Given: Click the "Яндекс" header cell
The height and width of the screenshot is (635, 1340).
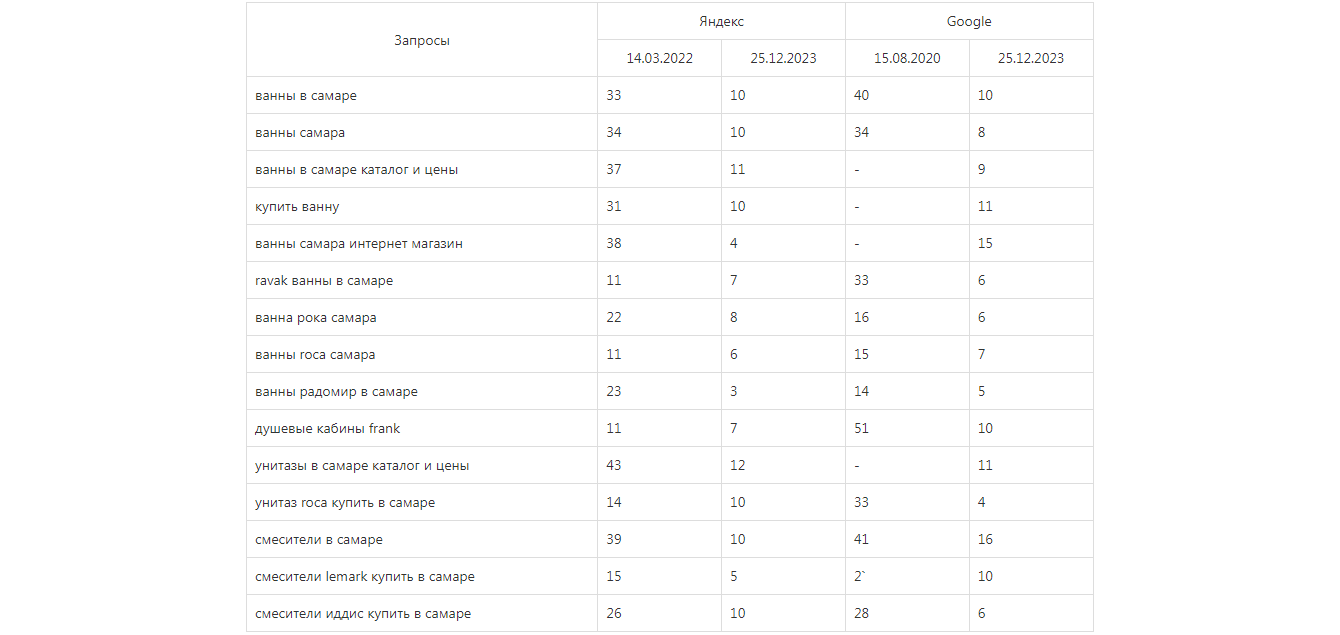Looking at the screenshot, I should tap(721, 21).
